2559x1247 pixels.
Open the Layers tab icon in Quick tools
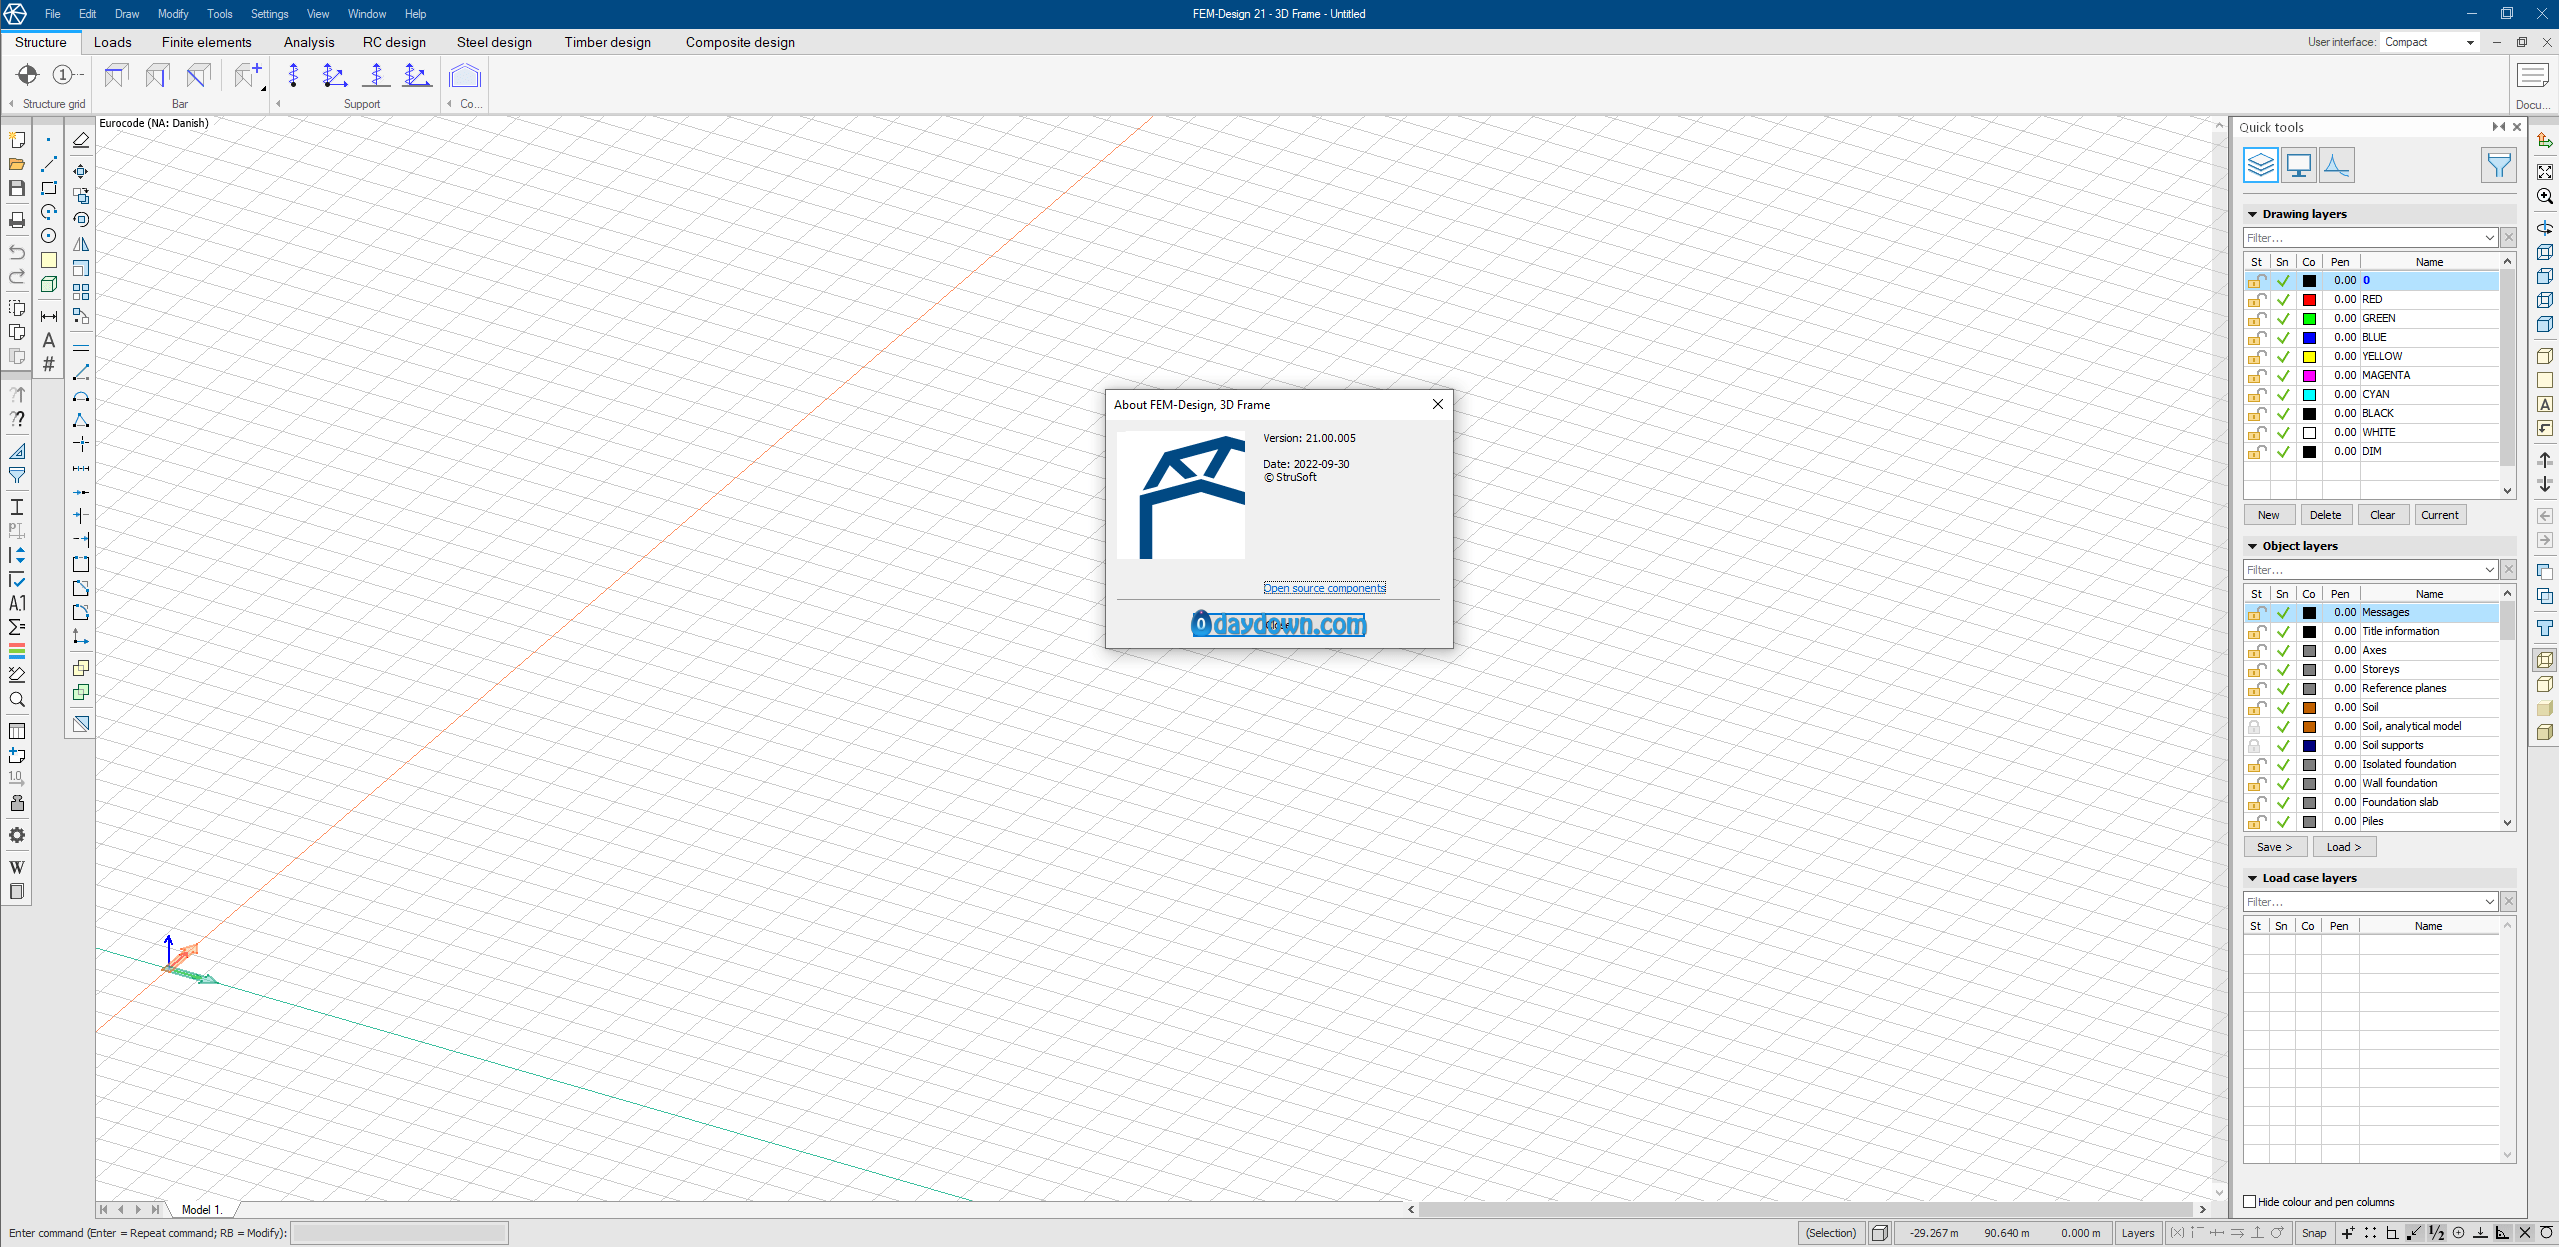click(x=2260, y=165)
